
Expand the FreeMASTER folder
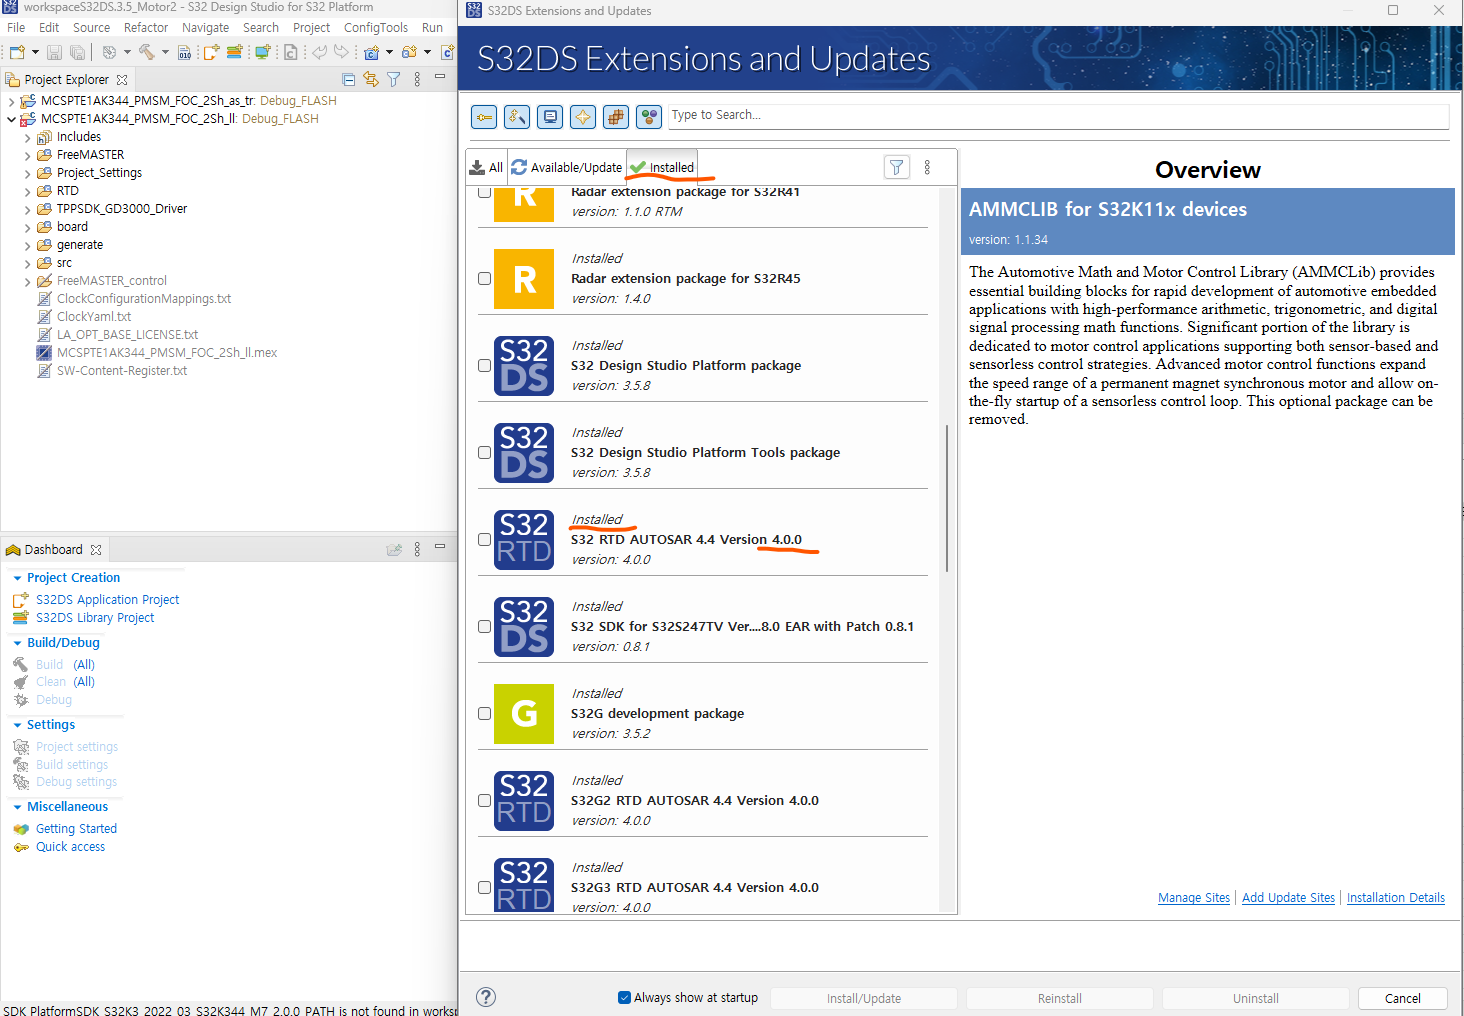click(27, 155)
